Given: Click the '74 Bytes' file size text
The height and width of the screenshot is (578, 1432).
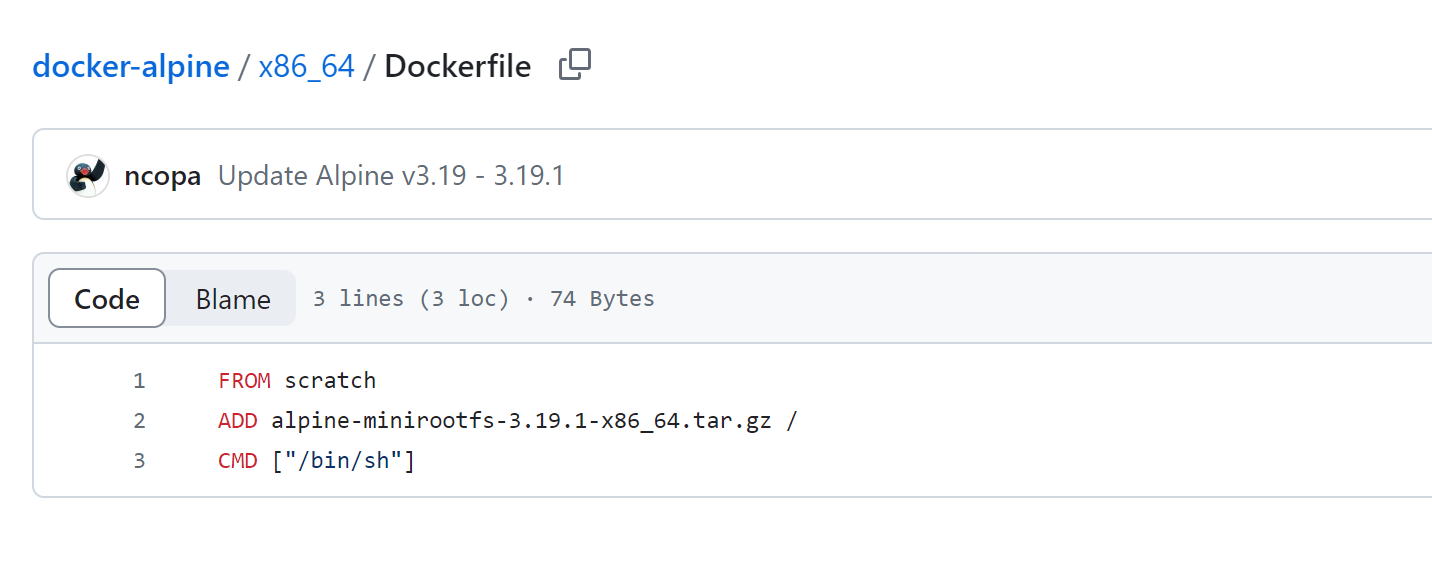Looking at the screenshot, I should [x=602, y=298].
